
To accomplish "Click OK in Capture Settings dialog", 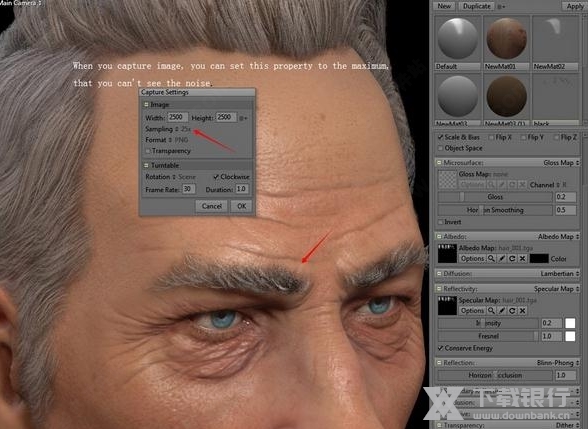I will point(242,206).
